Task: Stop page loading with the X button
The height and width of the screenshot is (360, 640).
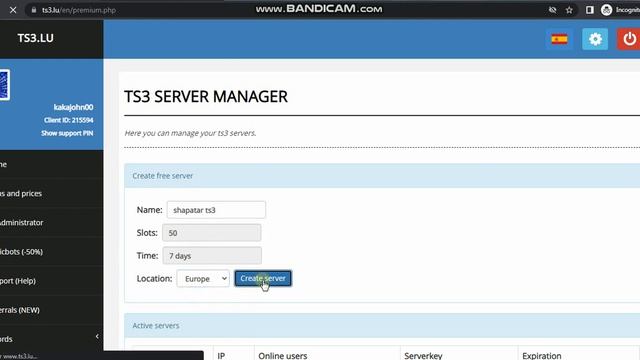Action: tap(13, 10)
